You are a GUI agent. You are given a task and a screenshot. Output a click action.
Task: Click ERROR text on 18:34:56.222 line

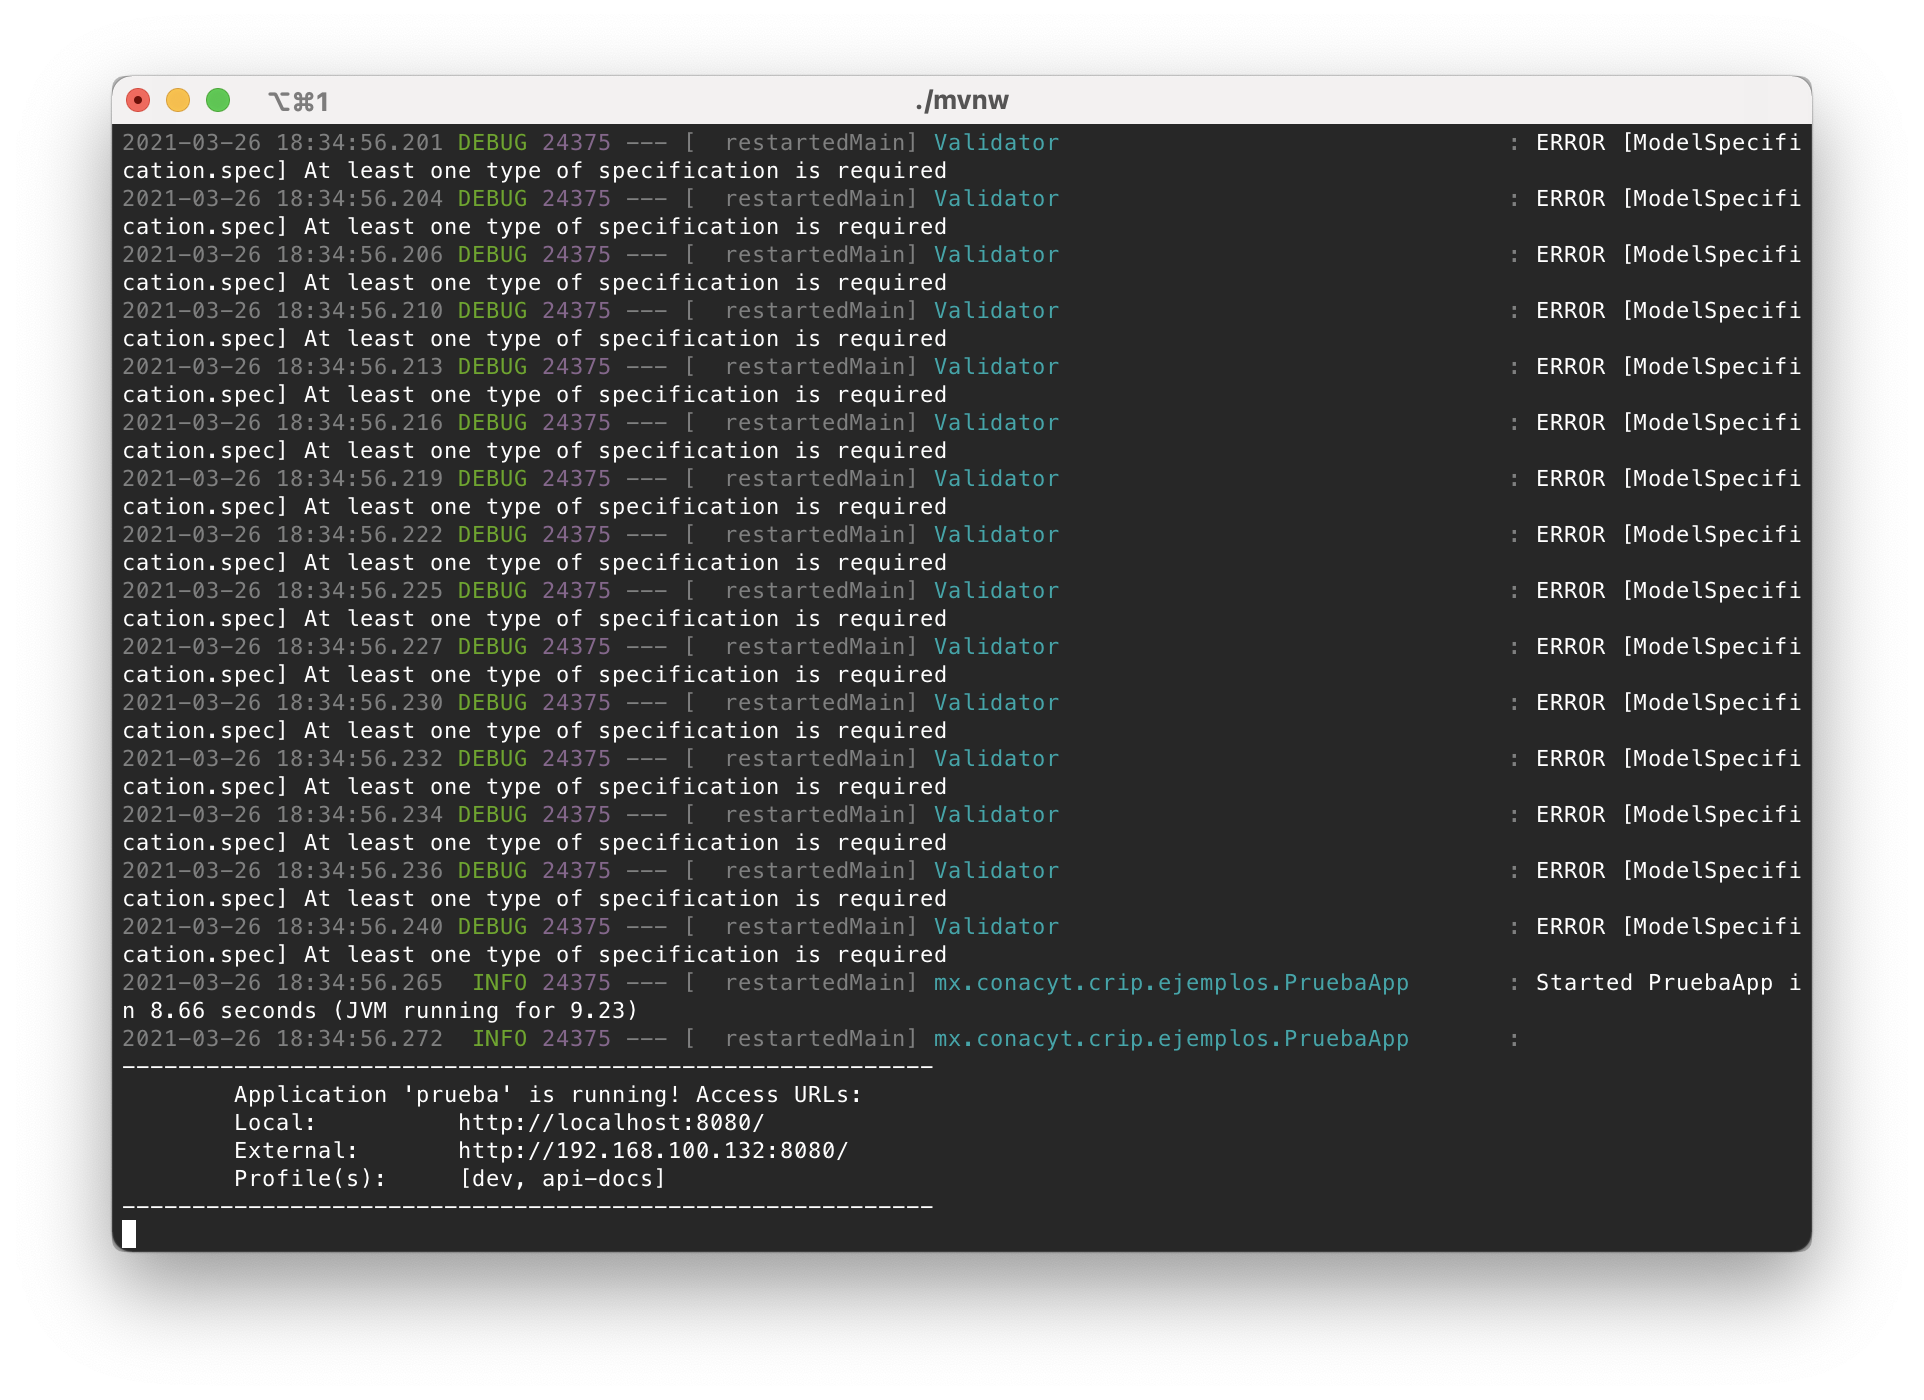pyautogui.click(x=1570, y=535)
